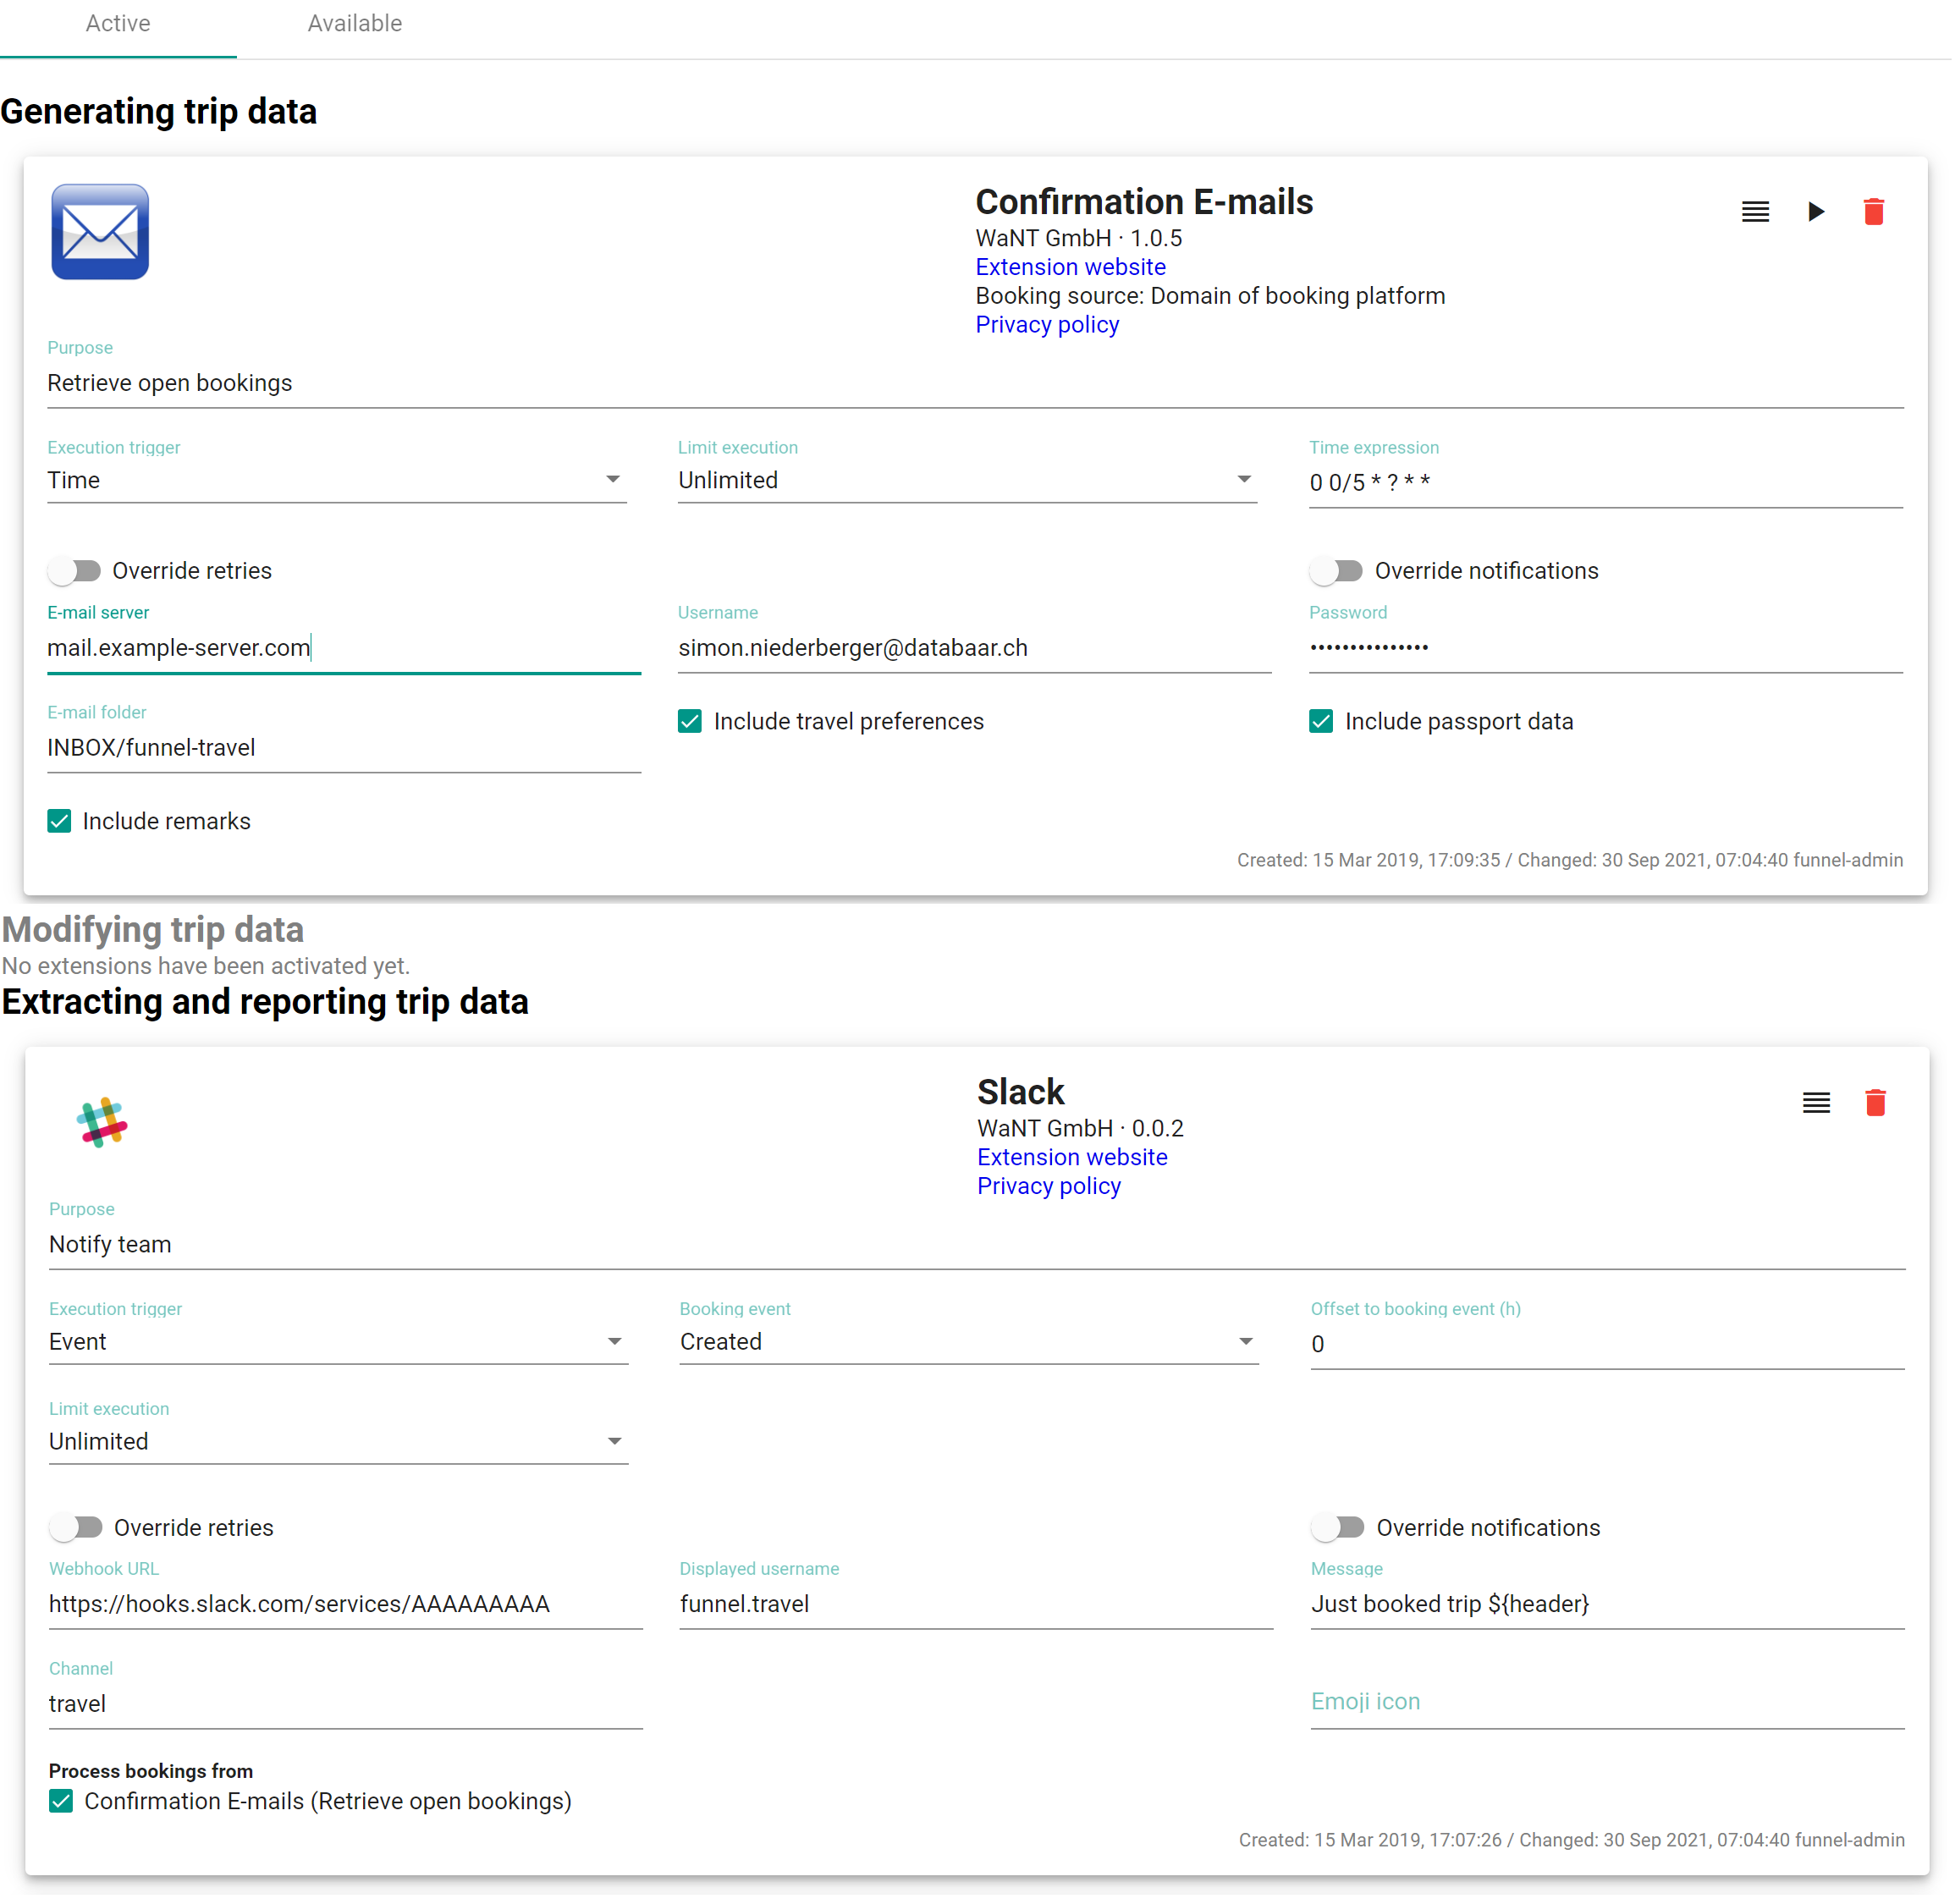This screenshot has width=1955, height=1904.
Task: Click the Webhook URL field
Action: pyautogui.click(x=347, y=1607)
